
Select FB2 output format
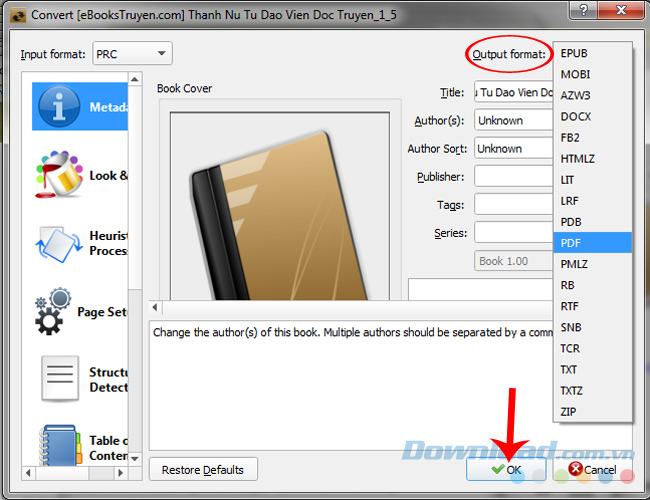pyautogui.click(x=592, y=138)
